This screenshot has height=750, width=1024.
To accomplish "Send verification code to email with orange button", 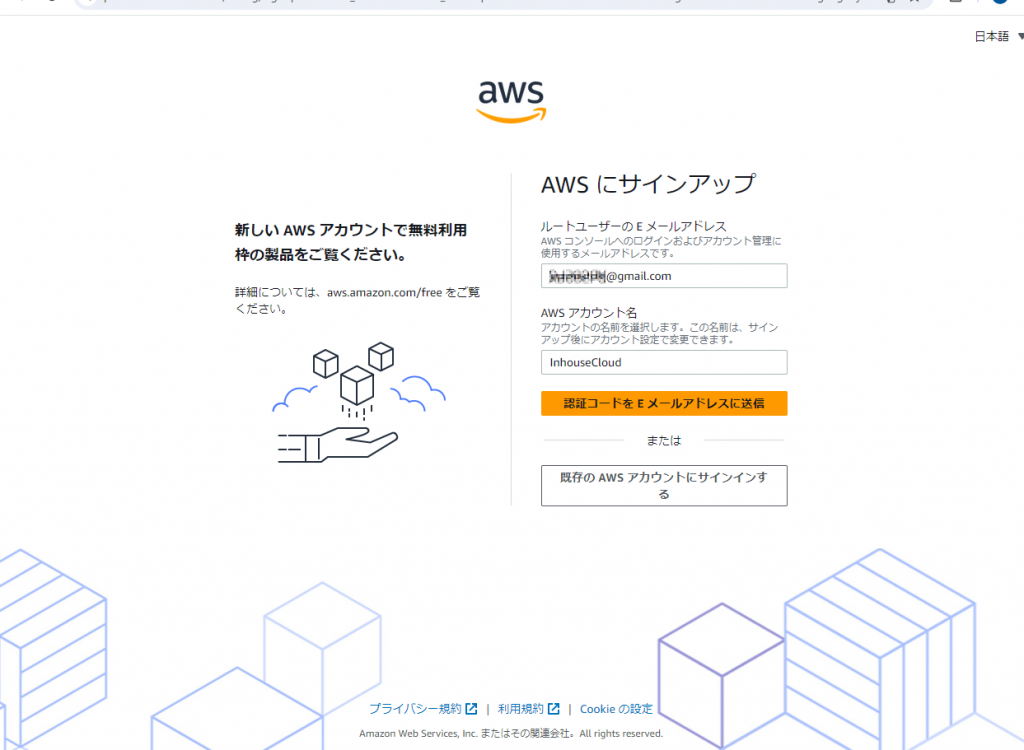I will click(664, 403).
